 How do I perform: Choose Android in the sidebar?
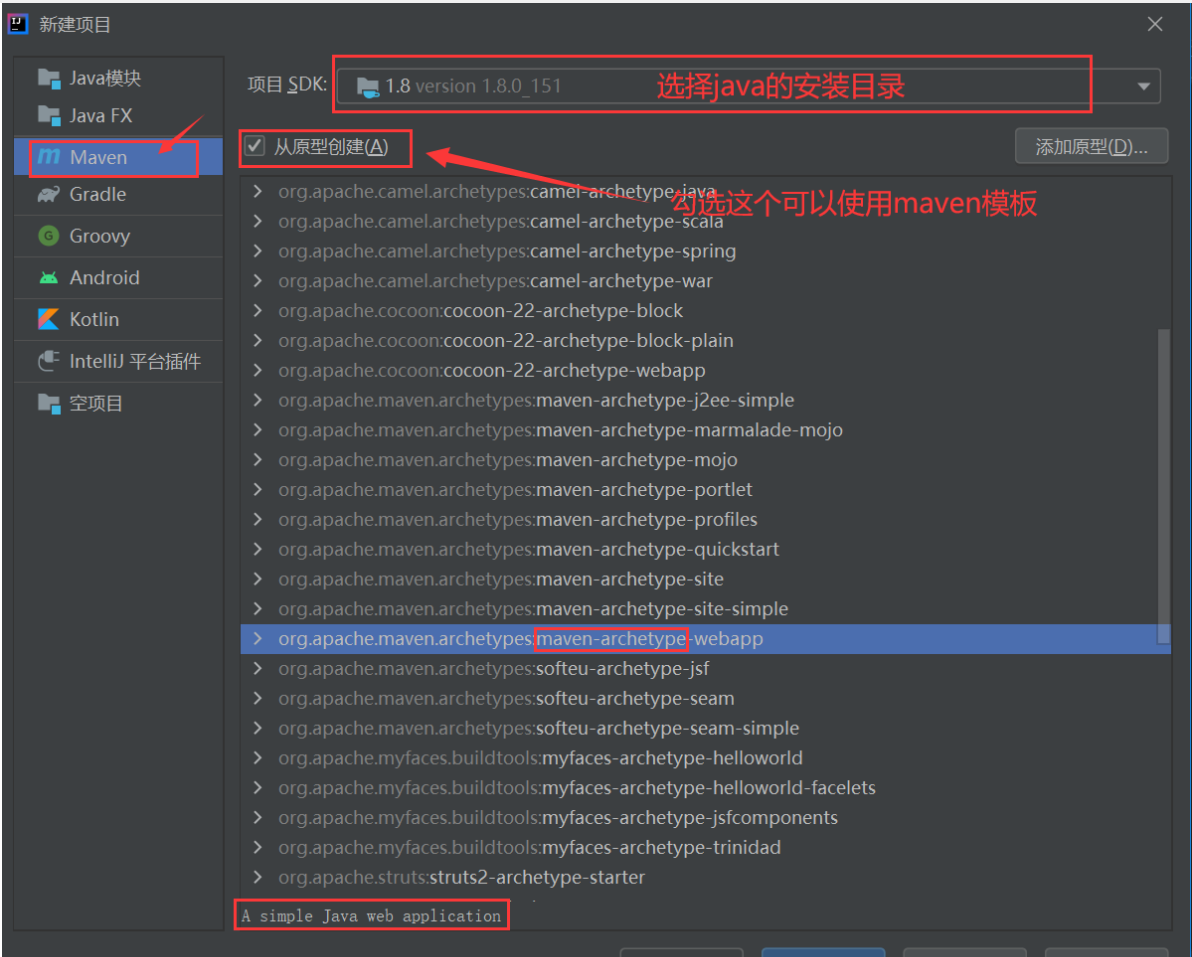[119, 277]
